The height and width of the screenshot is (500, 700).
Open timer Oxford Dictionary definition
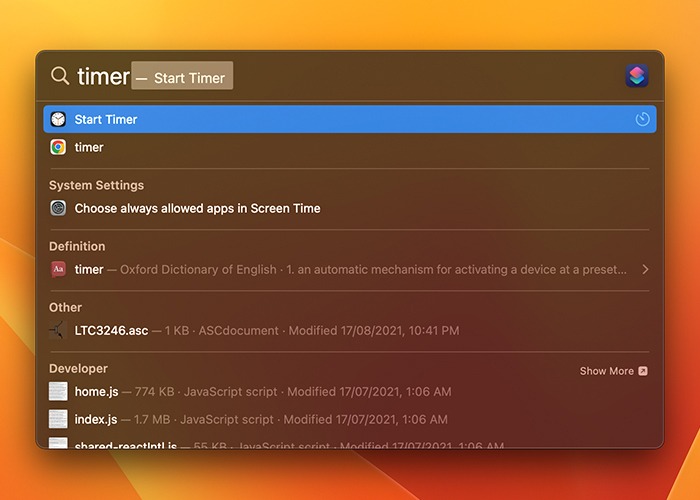point(350,269)
